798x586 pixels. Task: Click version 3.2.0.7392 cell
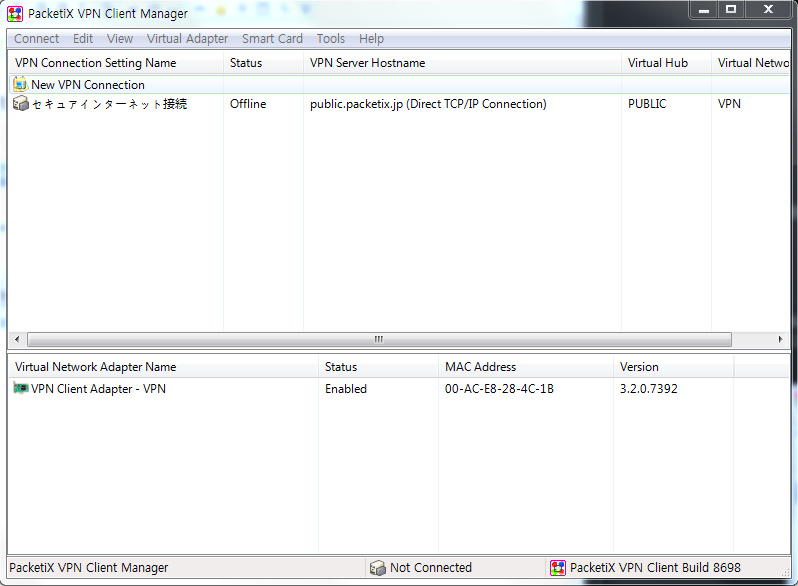[649, 389]
